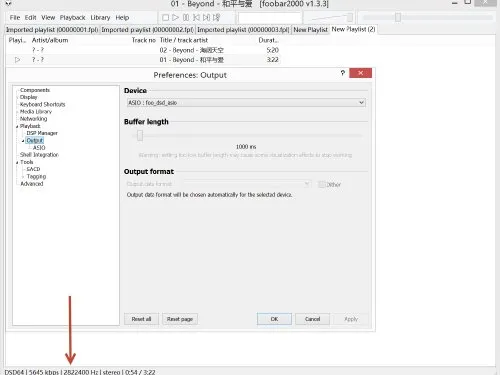
Task: Open the Library menu
Action: (x=100, y=17)
